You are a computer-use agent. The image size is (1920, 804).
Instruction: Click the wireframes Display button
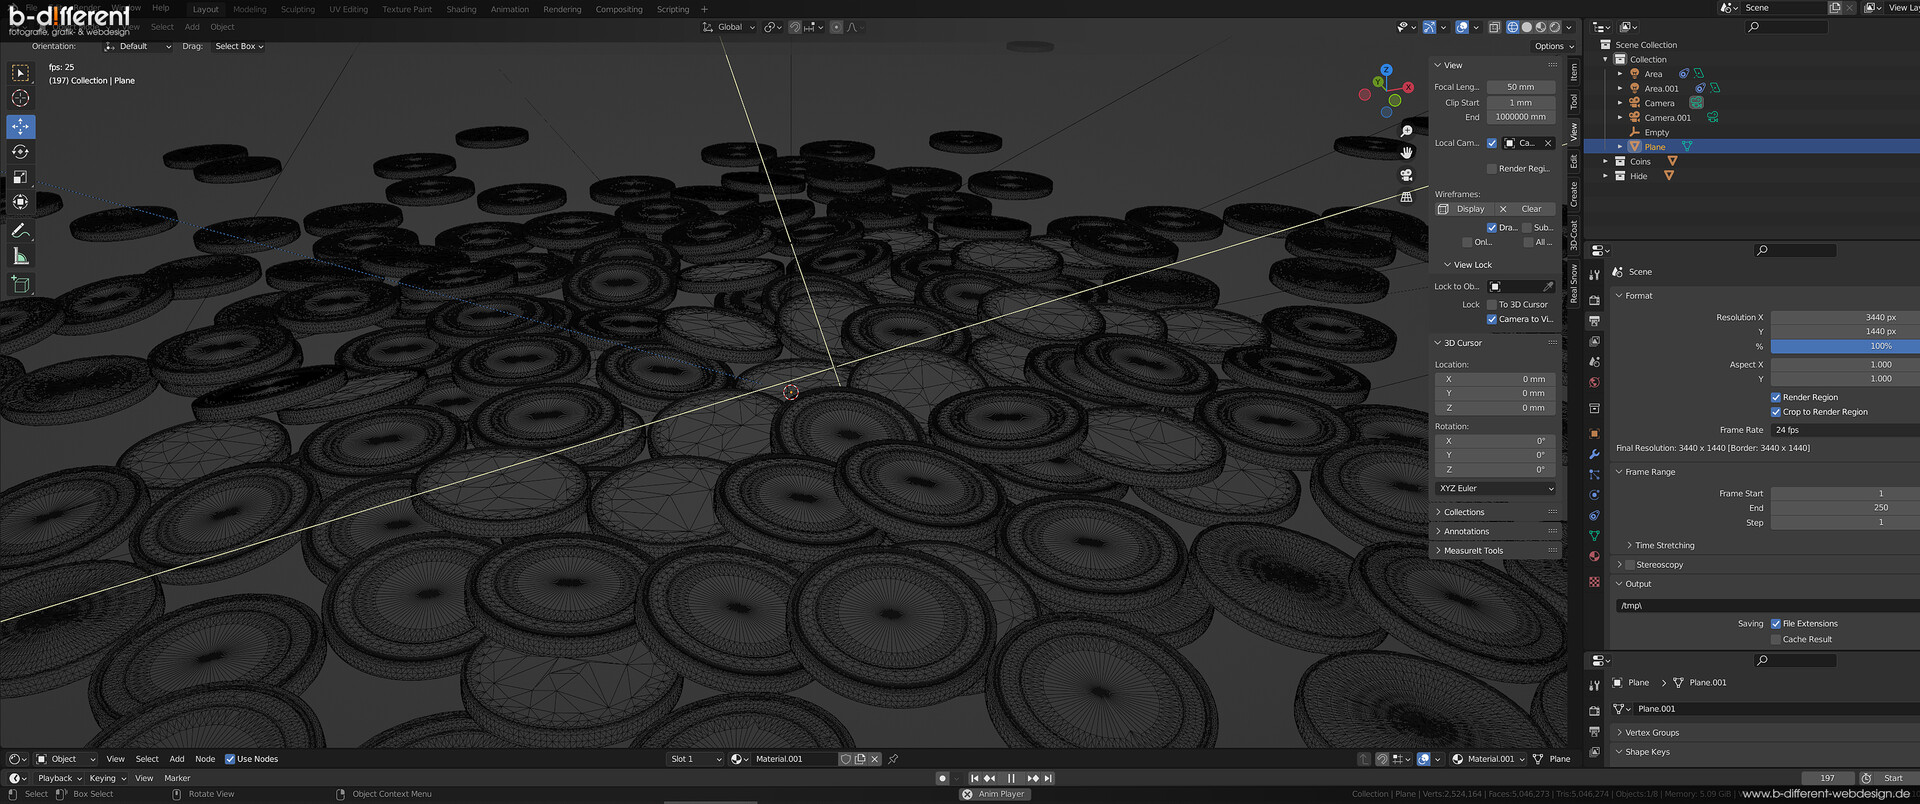(1464, 209)
